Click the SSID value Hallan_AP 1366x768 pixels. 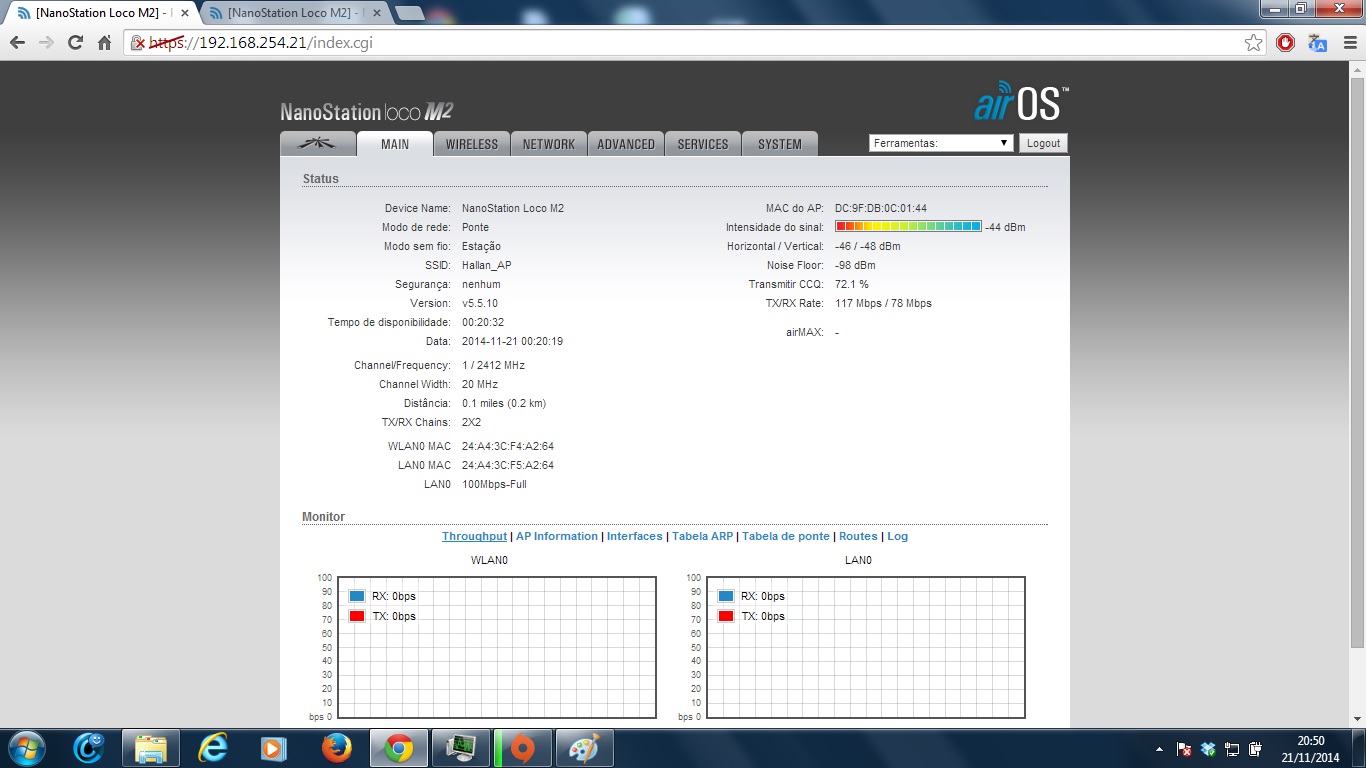486,265
